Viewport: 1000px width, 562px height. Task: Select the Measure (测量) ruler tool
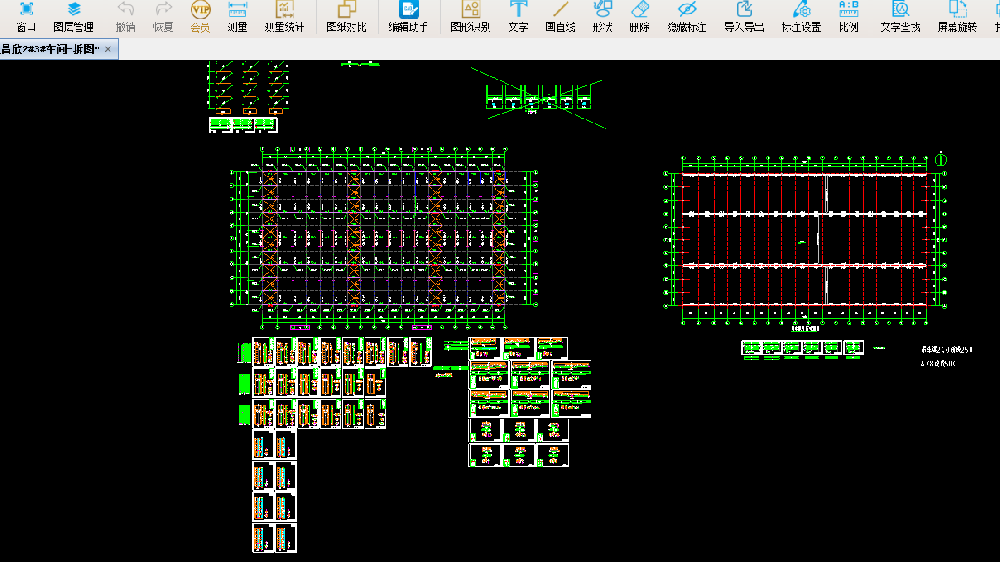pyautogui.click(x=237, y=16)
